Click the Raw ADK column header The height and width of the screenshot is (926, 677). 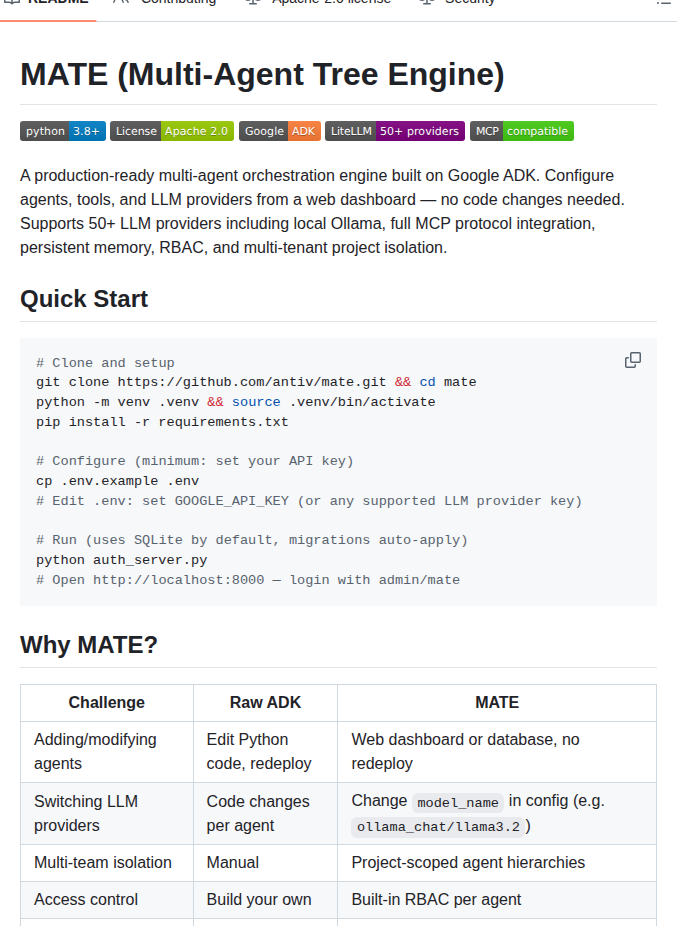[265, 703]
